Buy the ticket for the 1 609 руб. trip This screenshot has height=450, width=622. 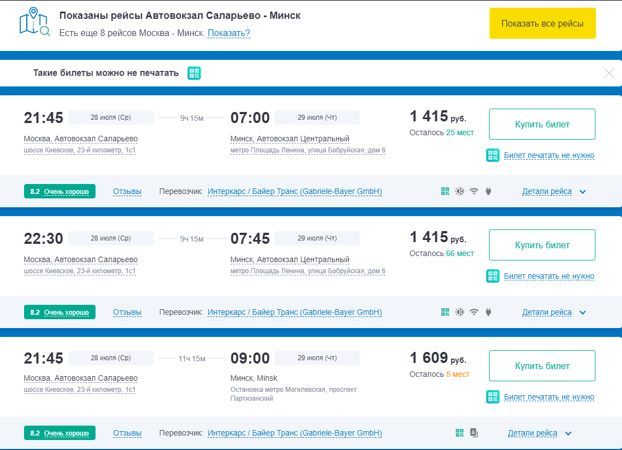(542, 366)
